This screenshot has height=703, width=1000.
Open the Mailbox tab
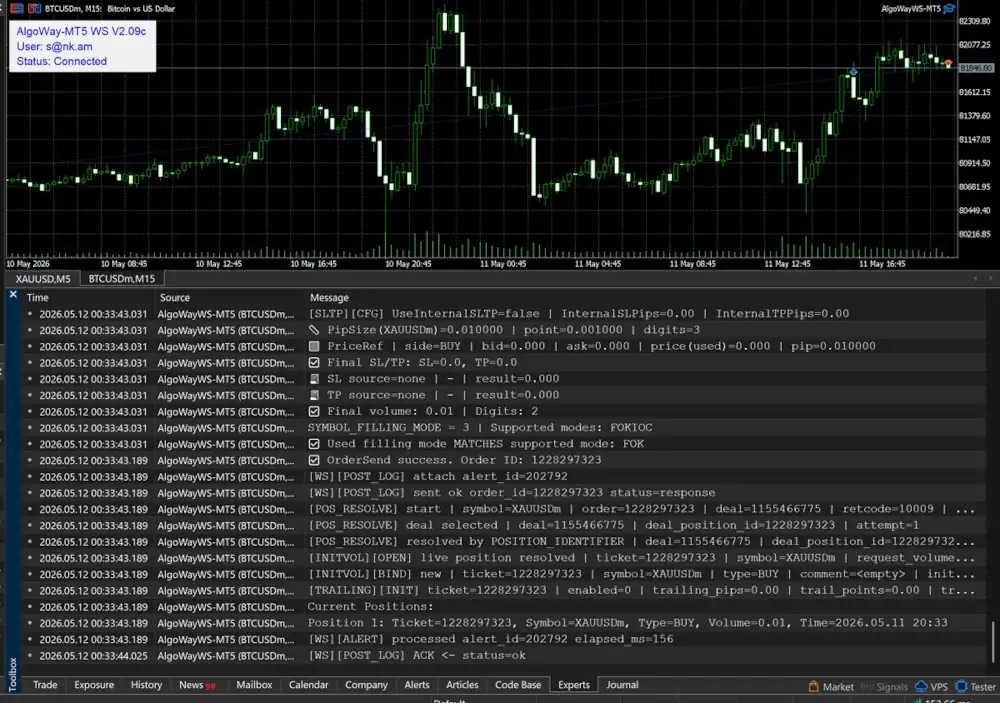click(x=254, y=684)
